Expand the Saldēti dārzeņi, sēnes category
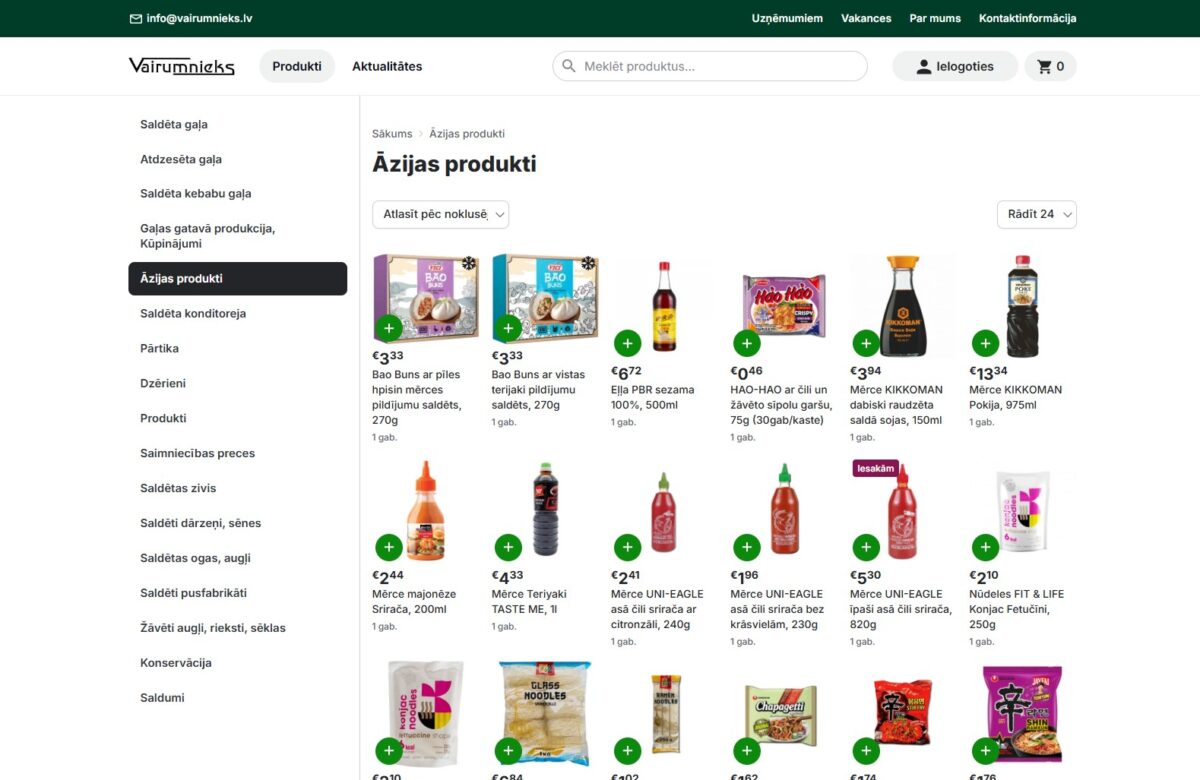This screenshot has height=780, width=1200. tap(201, 522)
